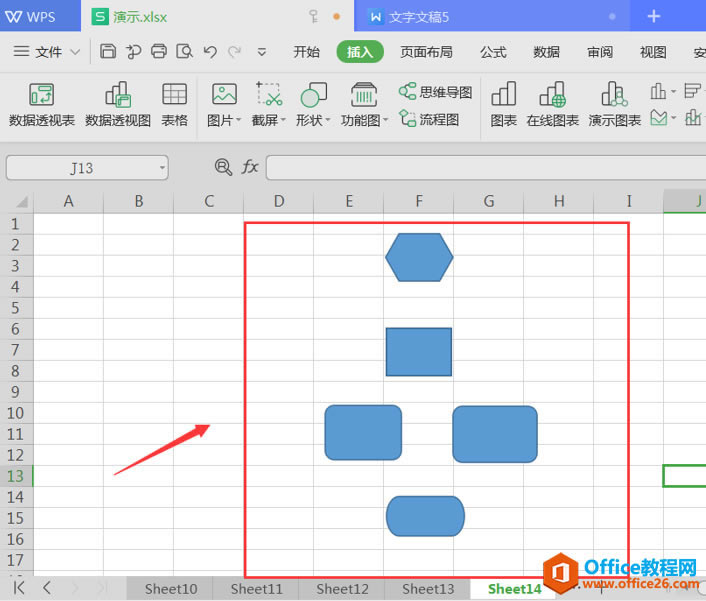This screenshot has height=601, width=706.
Task: Switch to Sheet12 tab
Action: point(342,589)
